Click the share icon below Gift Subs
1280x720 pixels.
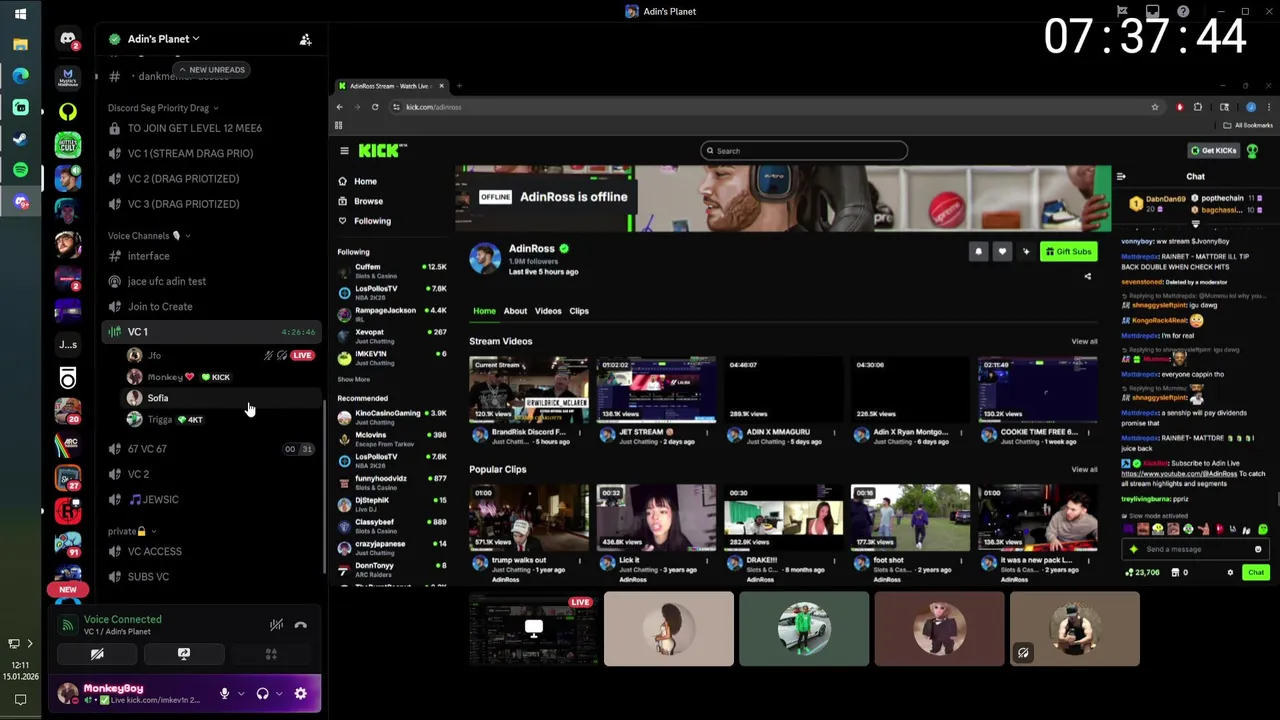pos(1088,276)
